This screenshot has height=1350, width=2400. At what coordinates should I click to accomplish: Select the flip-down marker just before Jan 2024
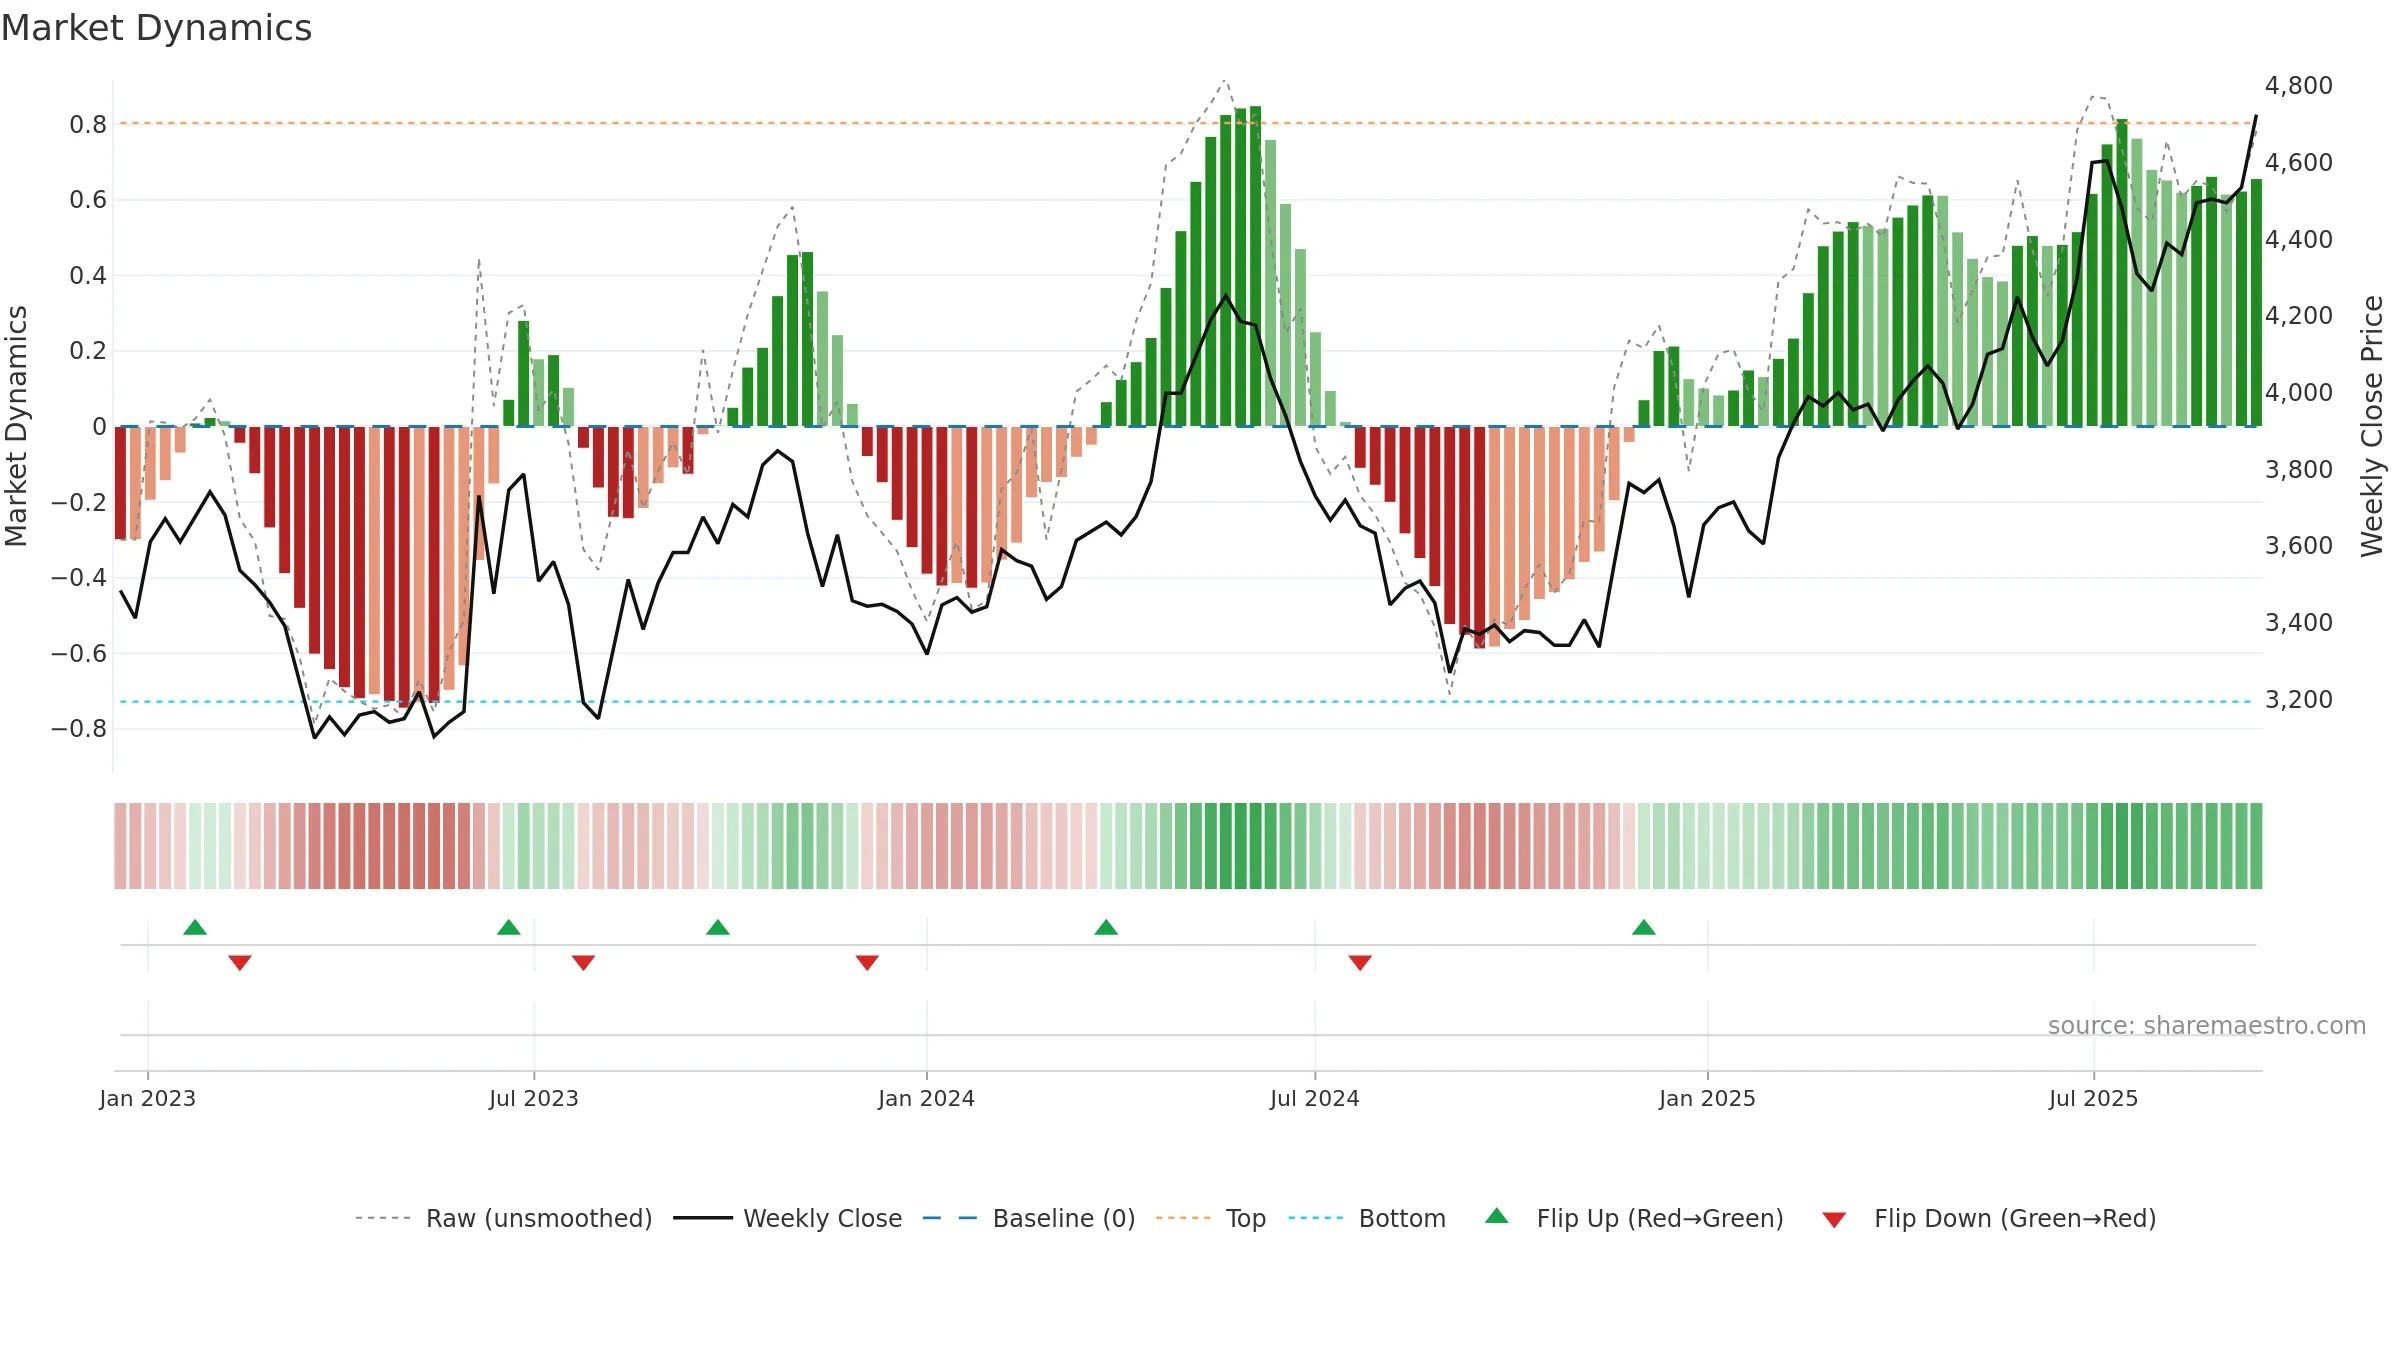pyautogui.click(x=867, y=963)
